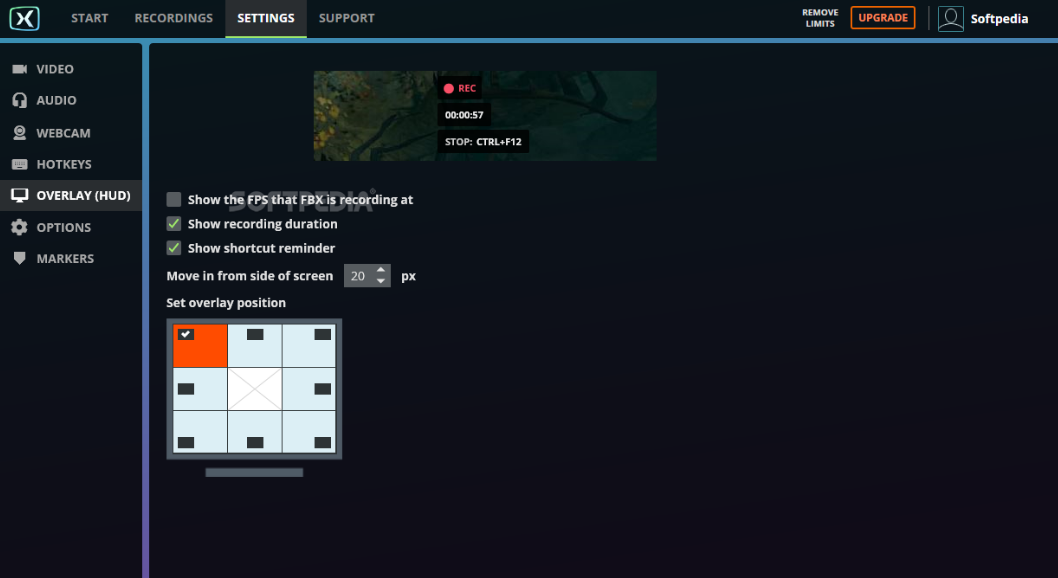This screenshot has width=1058, height=578.
Task: Select the Hotkeys keyboard icon
Action: point(20,164)
